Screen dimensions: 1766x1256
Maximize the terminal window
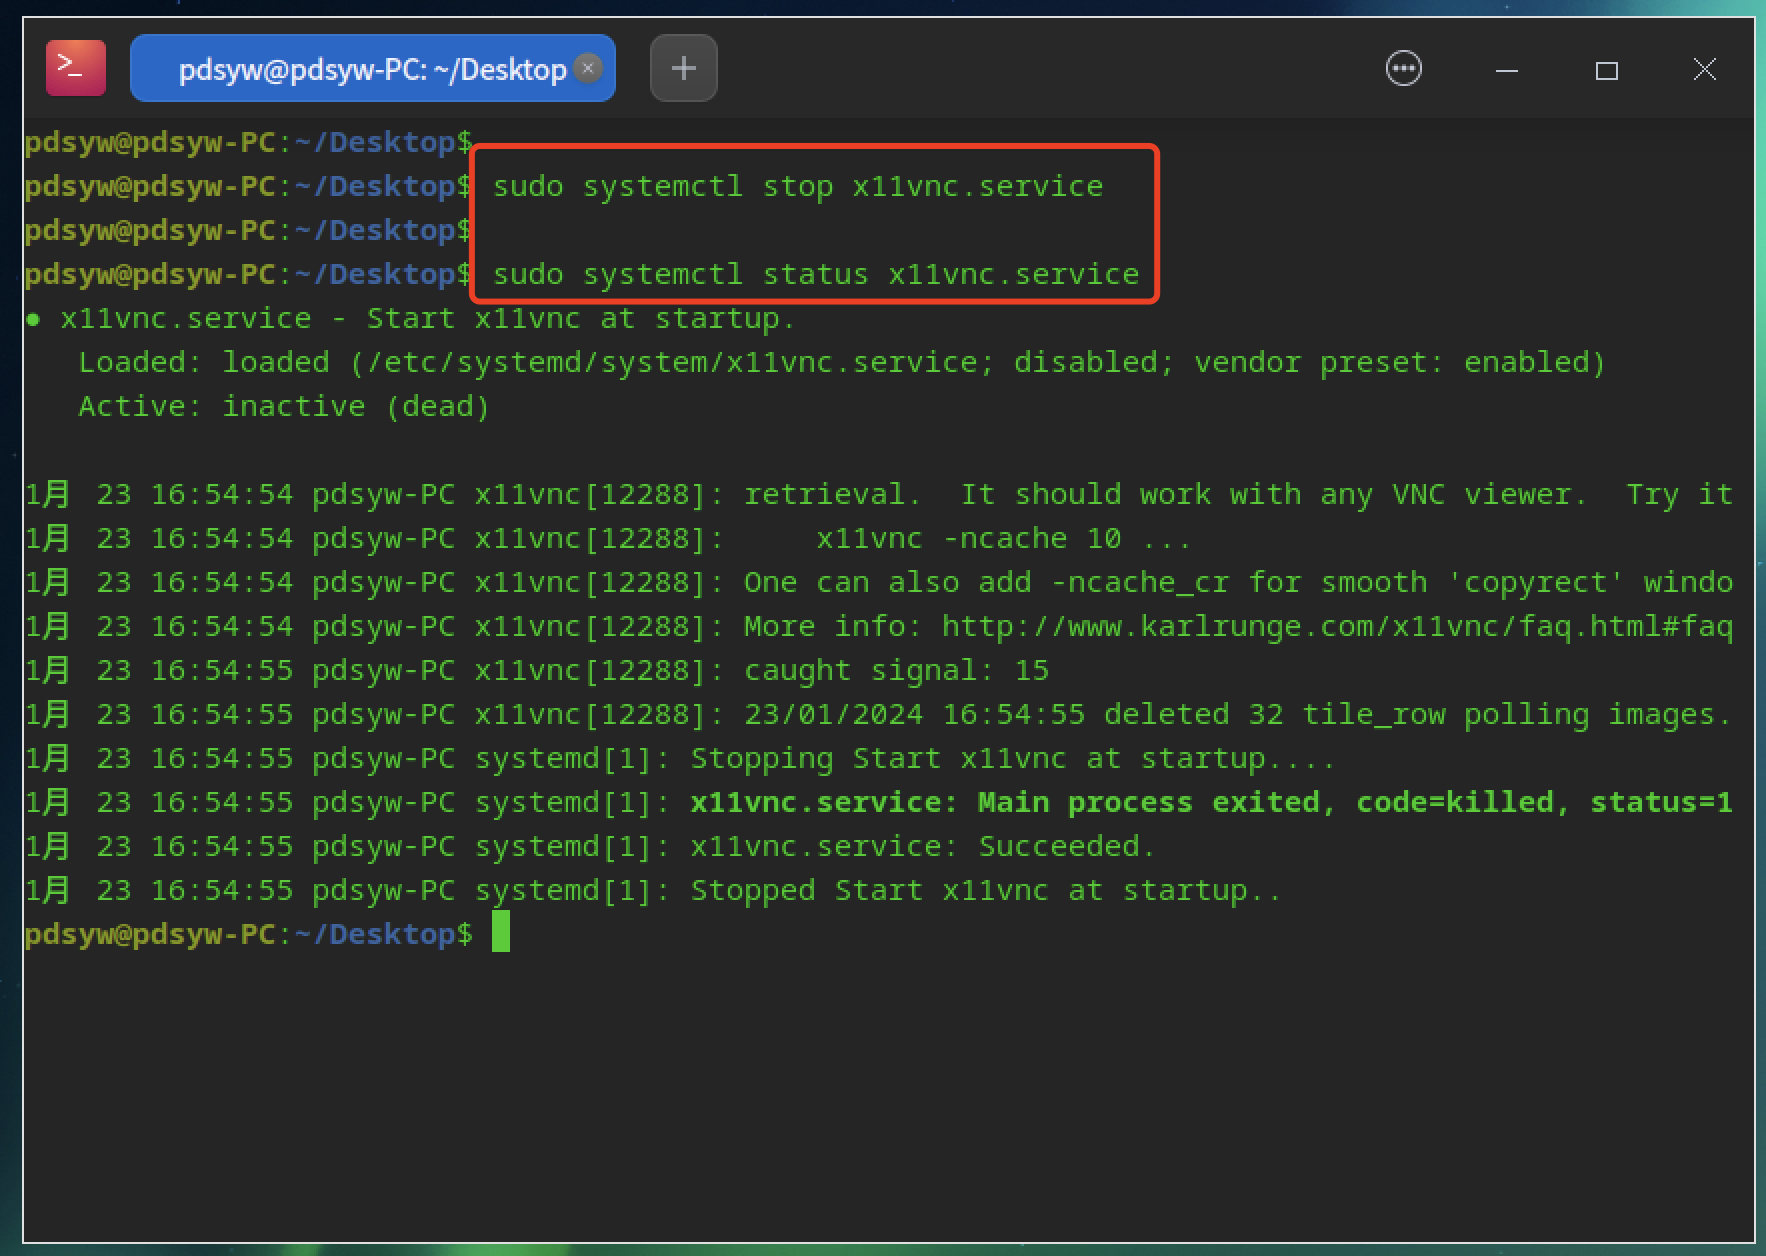coord(1607,70)
